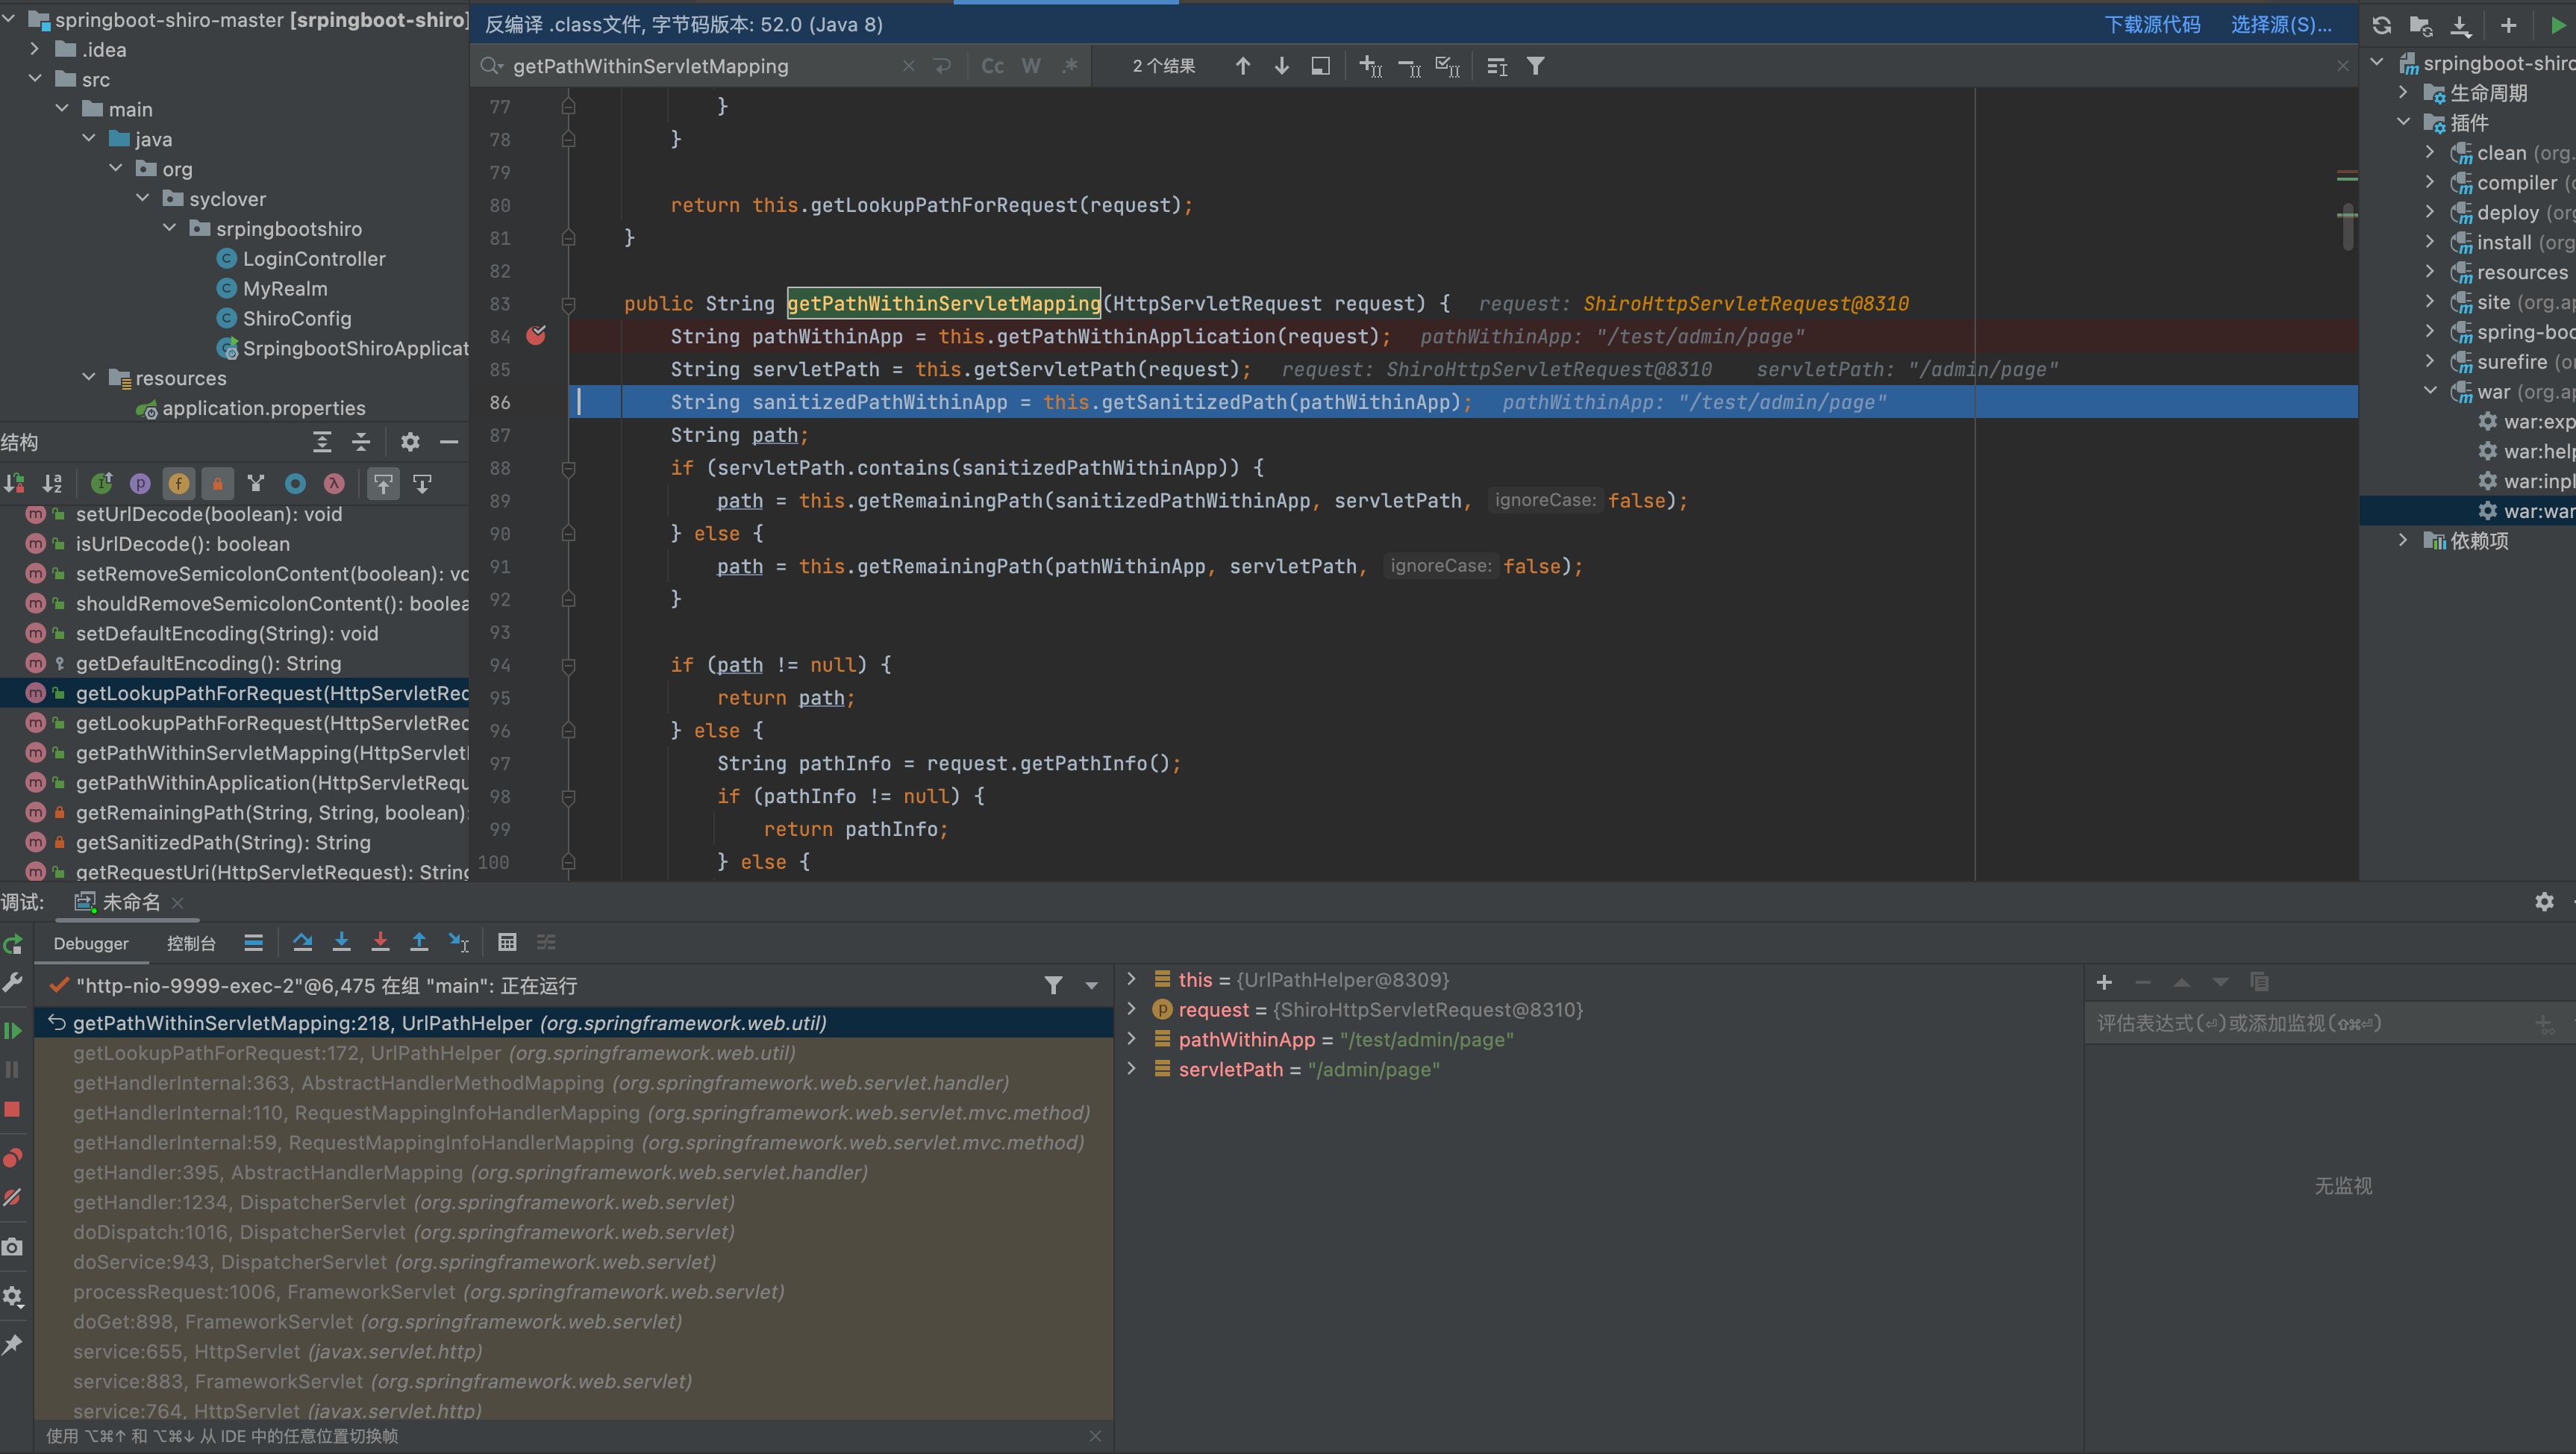Image resolution: width=2576 pixels, height=1454 pixels.
Task: Expand the 依赖项 node in Maven panel
Action: pyautogui.click(x=2404, y=541)
